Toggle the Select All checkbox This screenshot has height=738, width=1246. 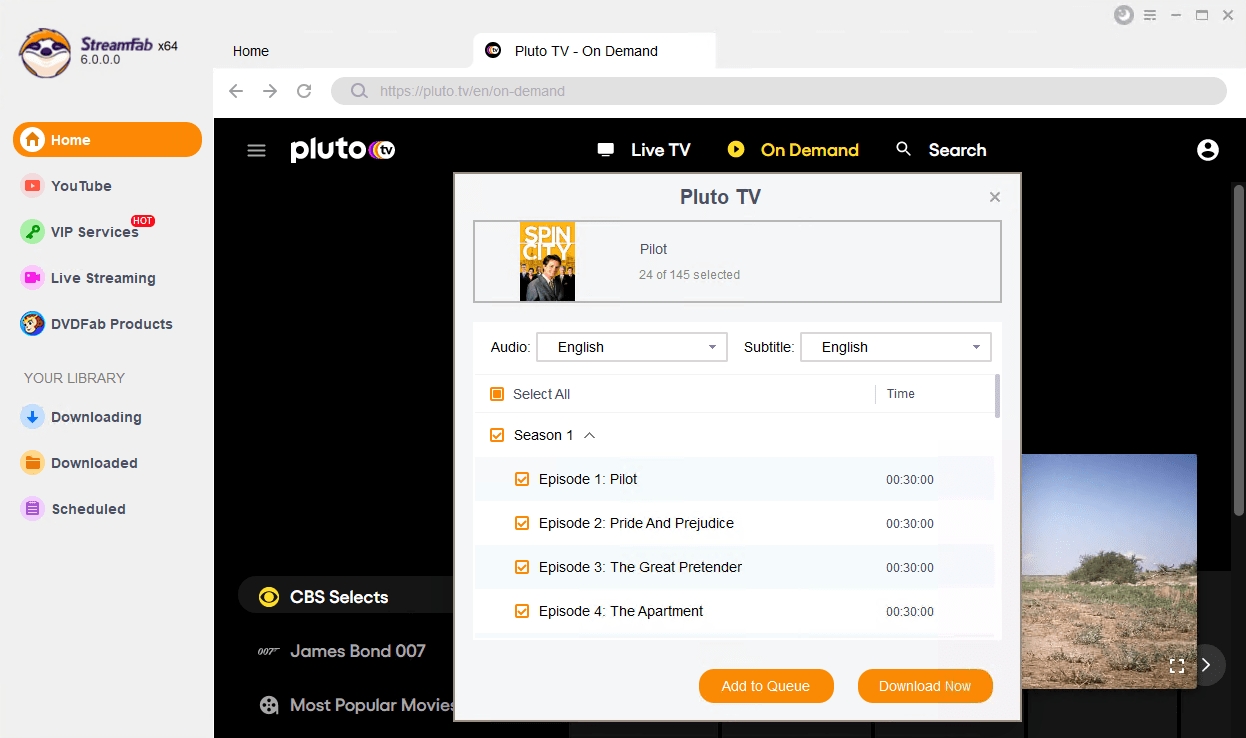click(497, 394)
